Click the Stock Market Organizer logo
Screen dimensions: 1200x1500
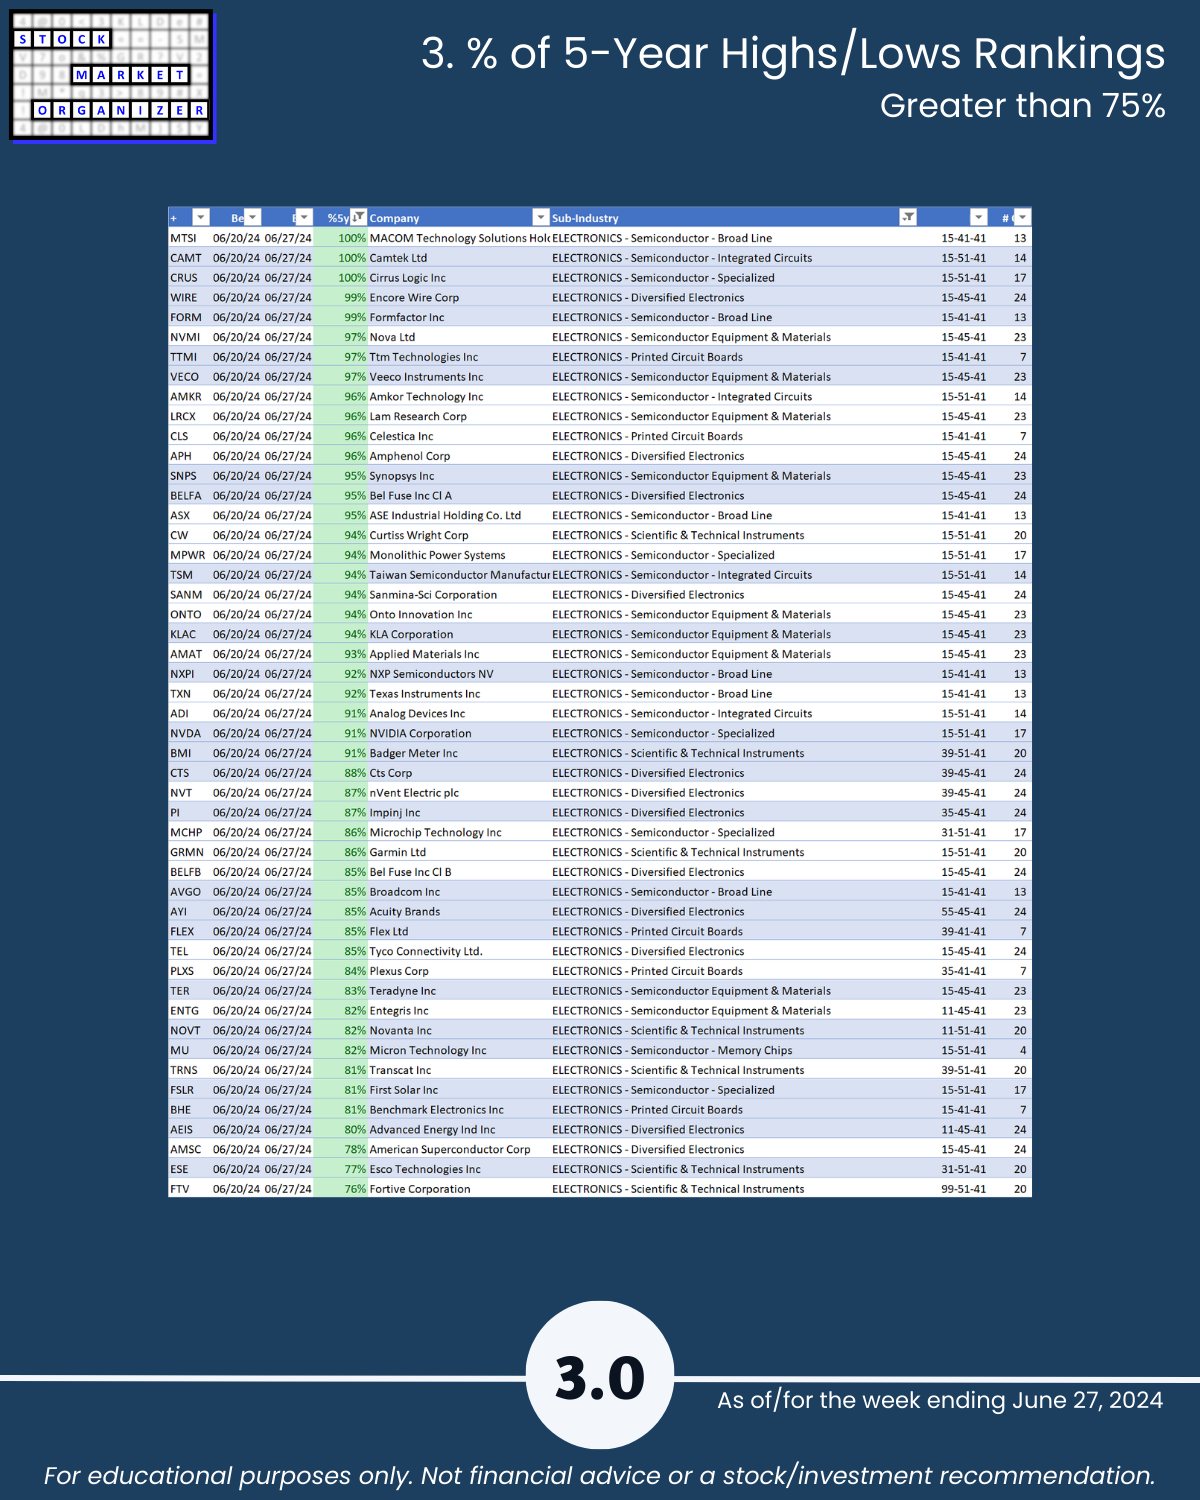pos(112,76)
